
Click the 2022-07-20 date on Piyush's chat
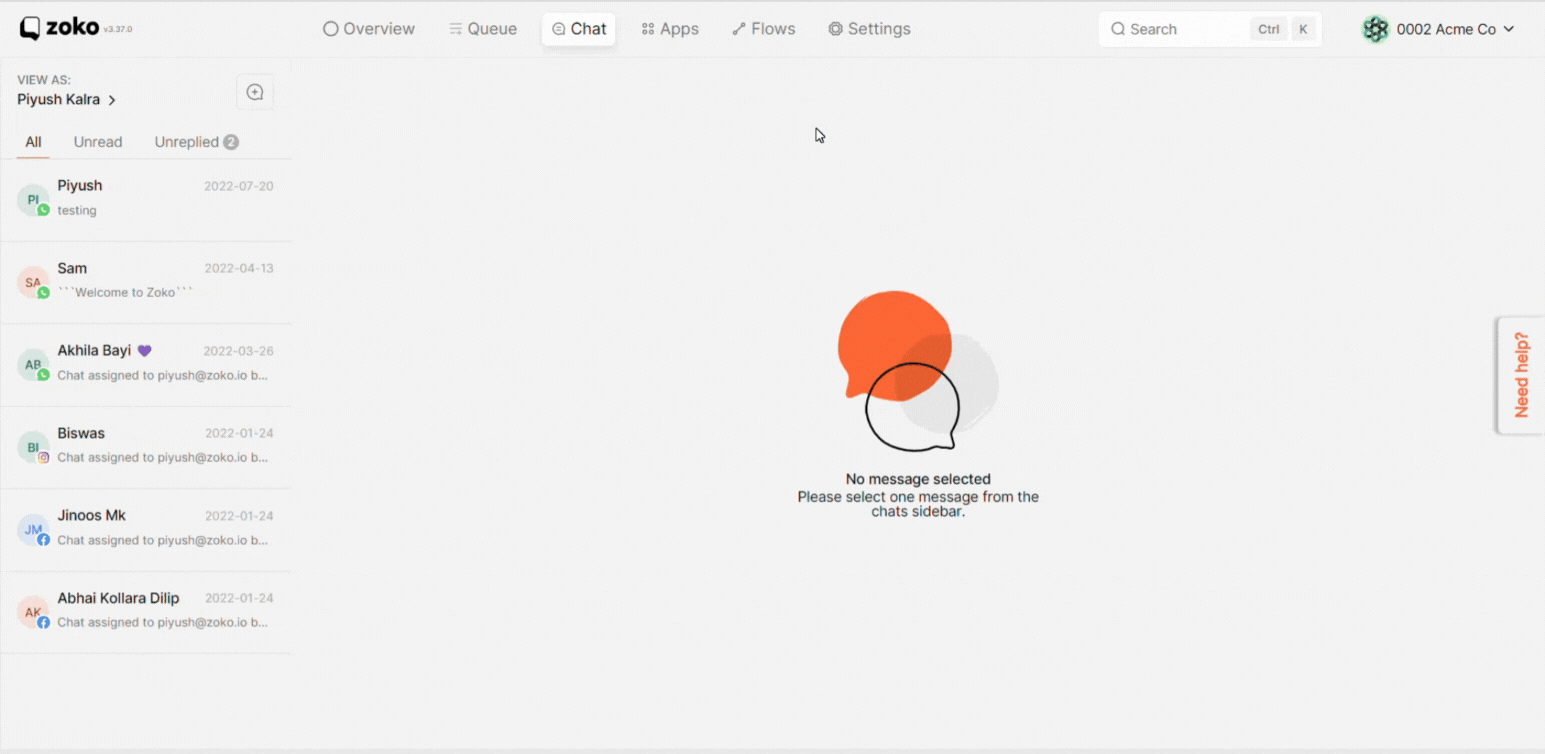click(x=239, y=186)
